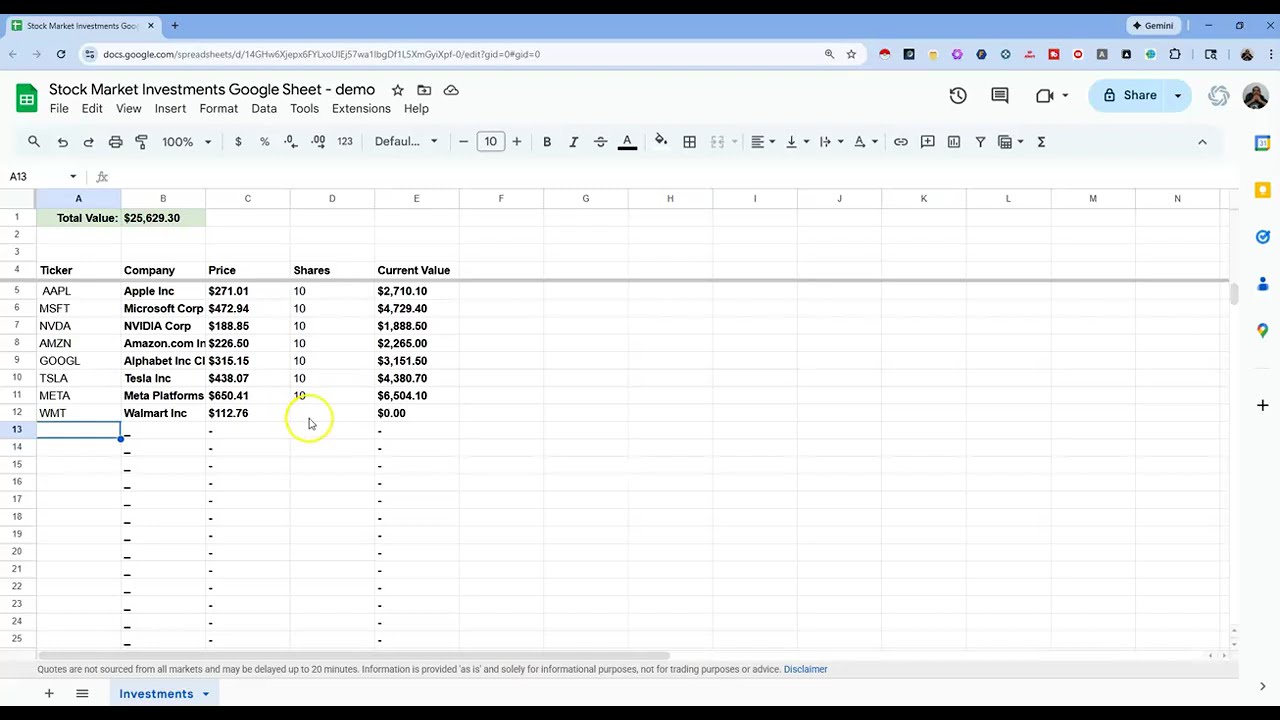The width and height of the screenshot is (1280, 720).
Task: Decrease font size with minus
Action: (x=463, y=142)
